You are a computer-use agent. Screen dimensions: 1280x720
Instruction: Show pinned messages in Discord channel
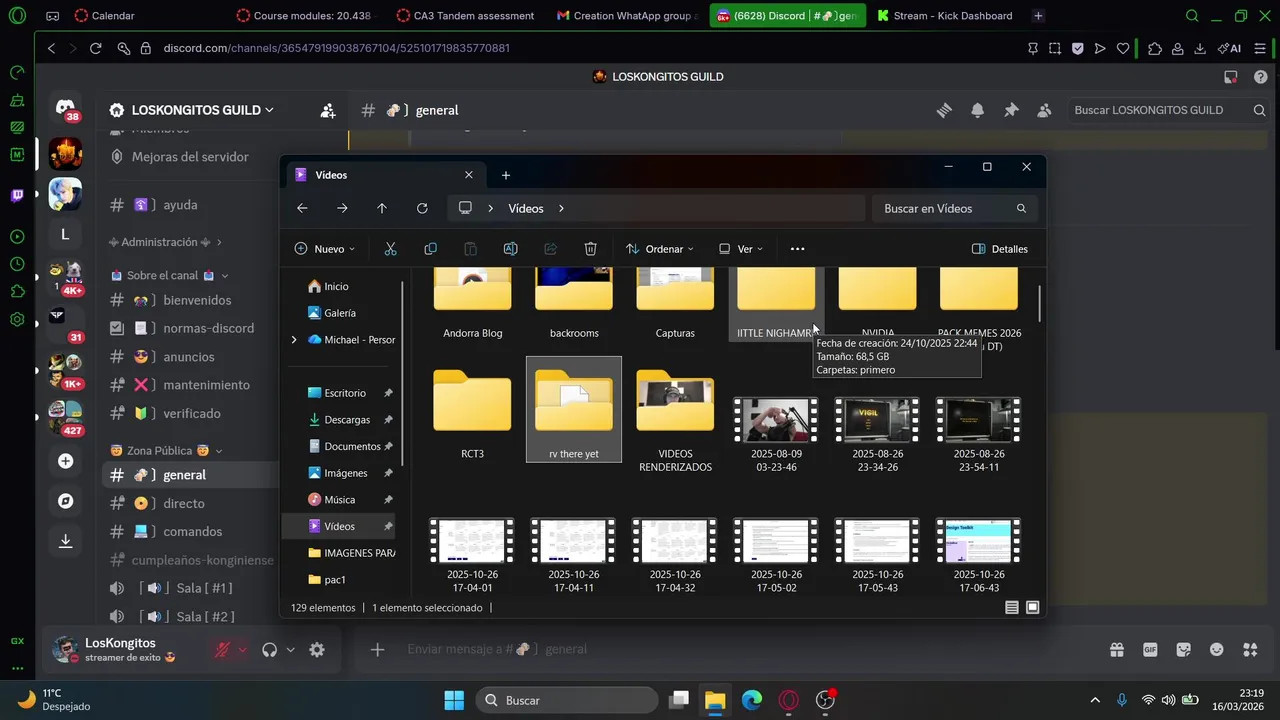tap(1011, 110)
